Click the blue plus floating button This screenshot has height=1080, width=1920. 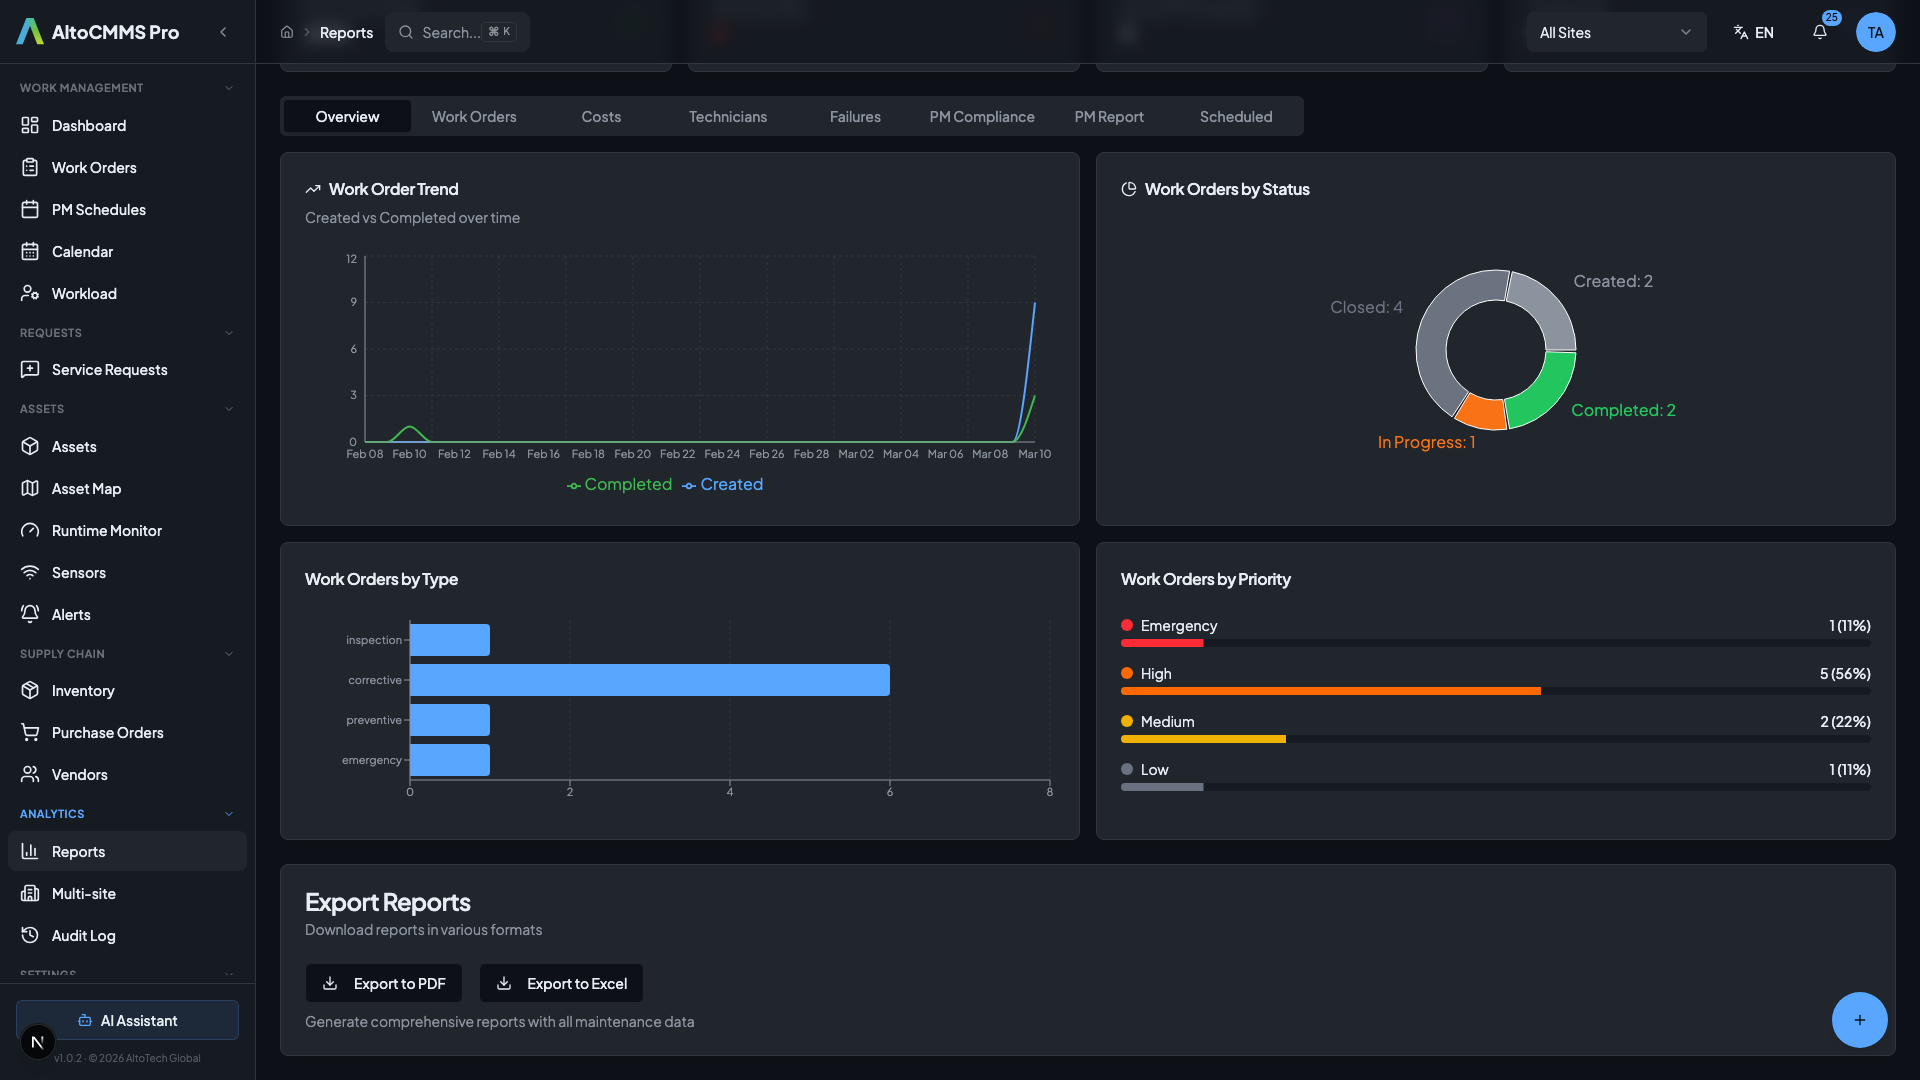pyautogui.click(x=1859, y=1020)
